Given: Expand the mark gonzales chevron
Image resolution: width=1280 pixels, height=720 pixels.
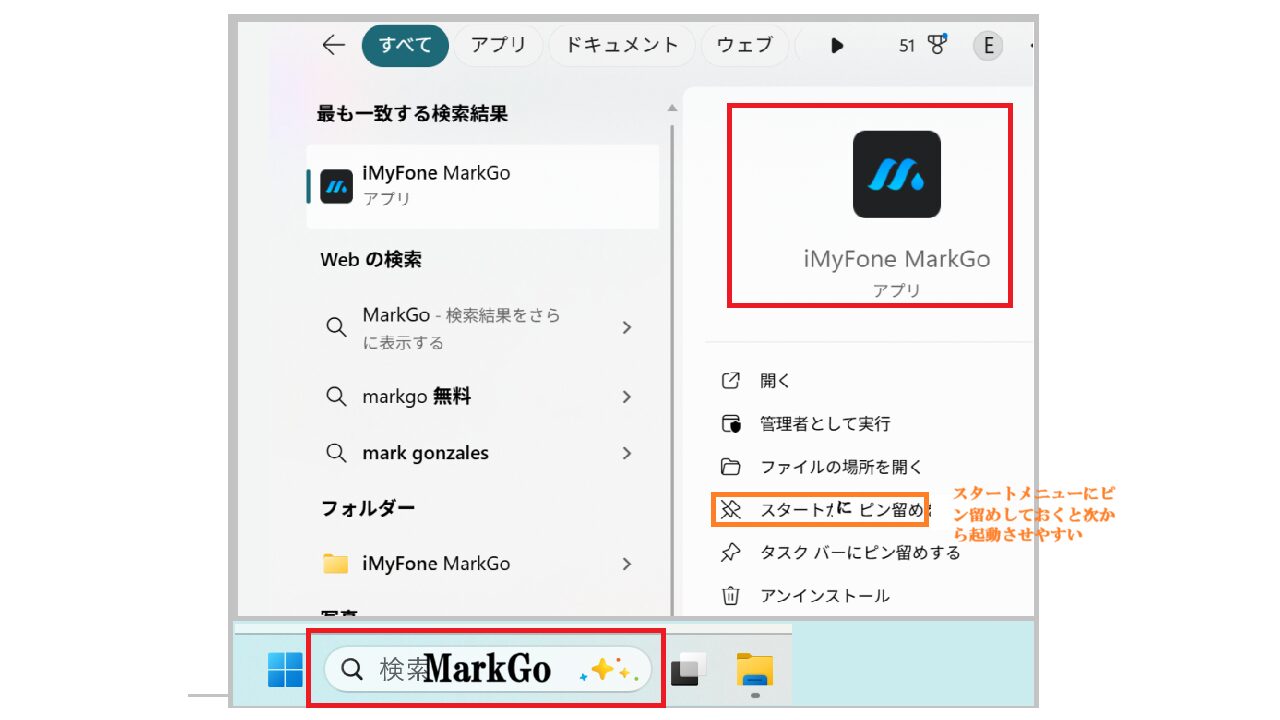Looking at the screenshot, I should (x=627, y=453).
